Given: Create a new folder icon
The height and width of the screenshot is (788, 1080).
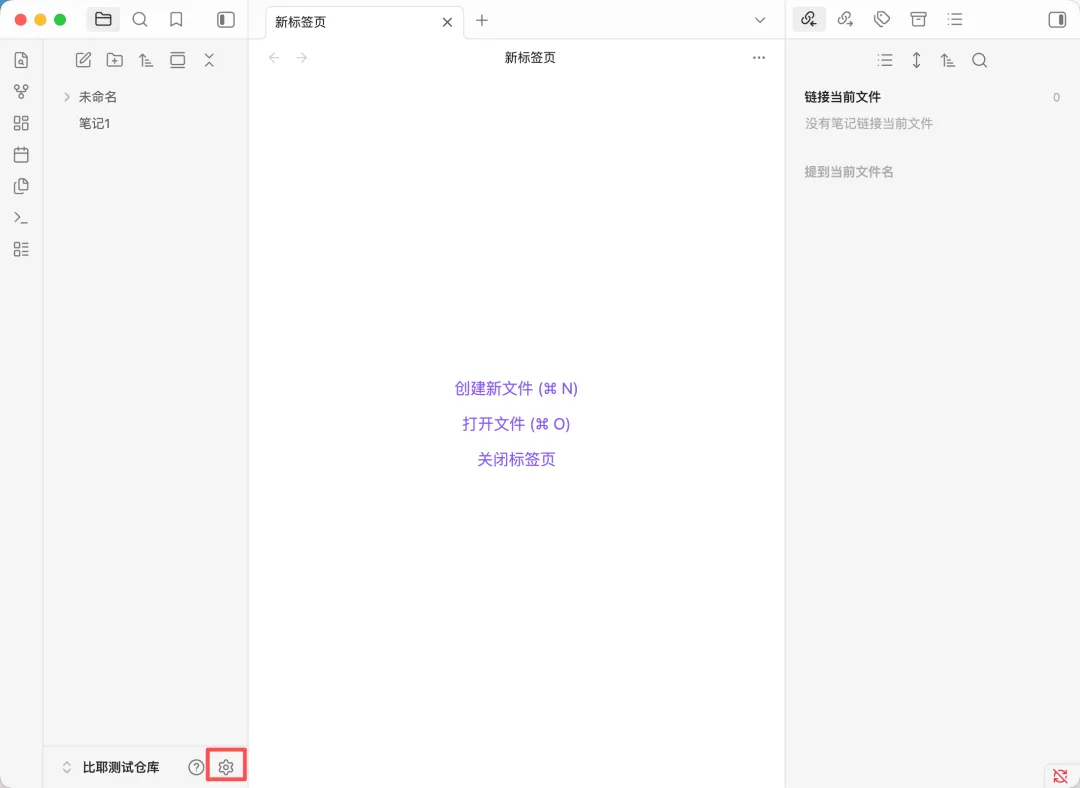Looking at the screenshot, I should point(114,60).
